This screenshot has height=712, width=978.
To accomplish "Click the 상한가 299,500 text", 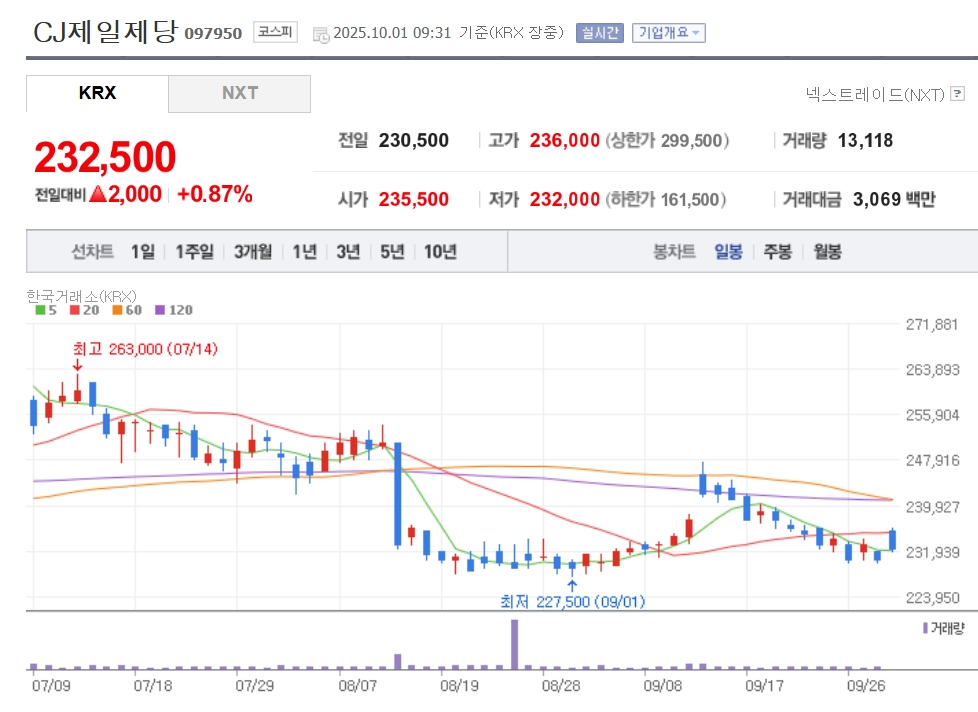I will pyautogui.click(x=667, y=140).
